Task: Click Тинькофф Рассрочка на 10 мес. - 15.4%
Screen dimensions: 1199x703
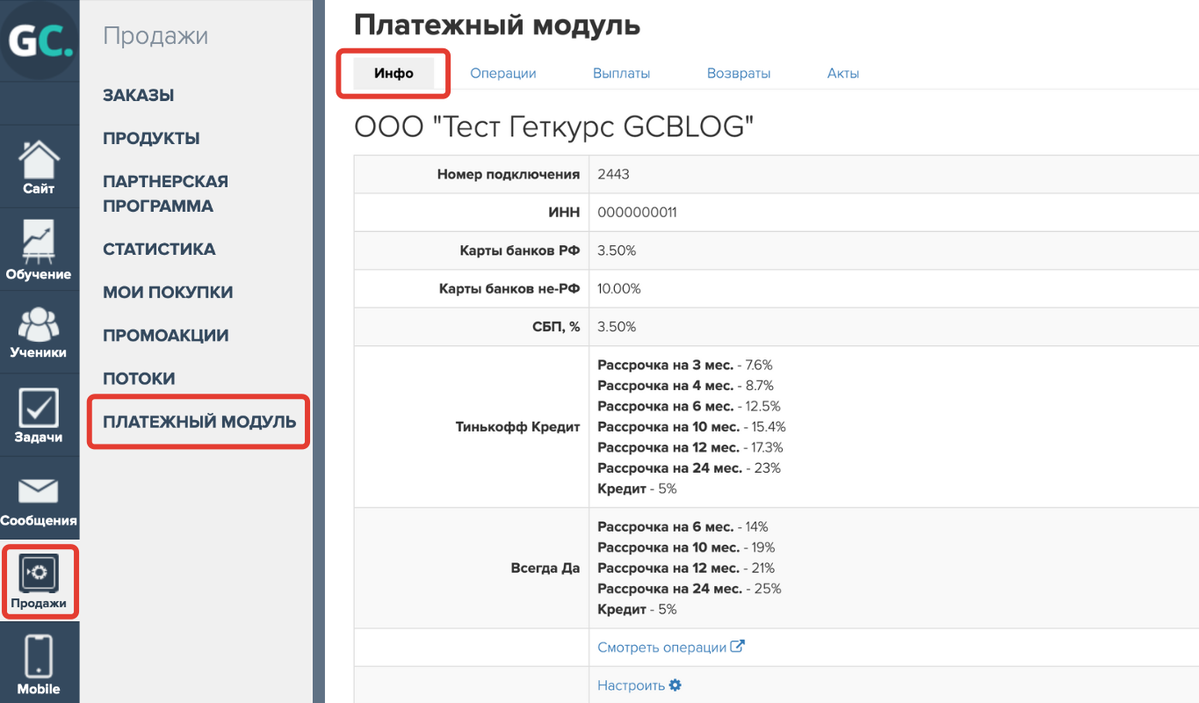Action: pyautogui.click(x=692, y=428)
